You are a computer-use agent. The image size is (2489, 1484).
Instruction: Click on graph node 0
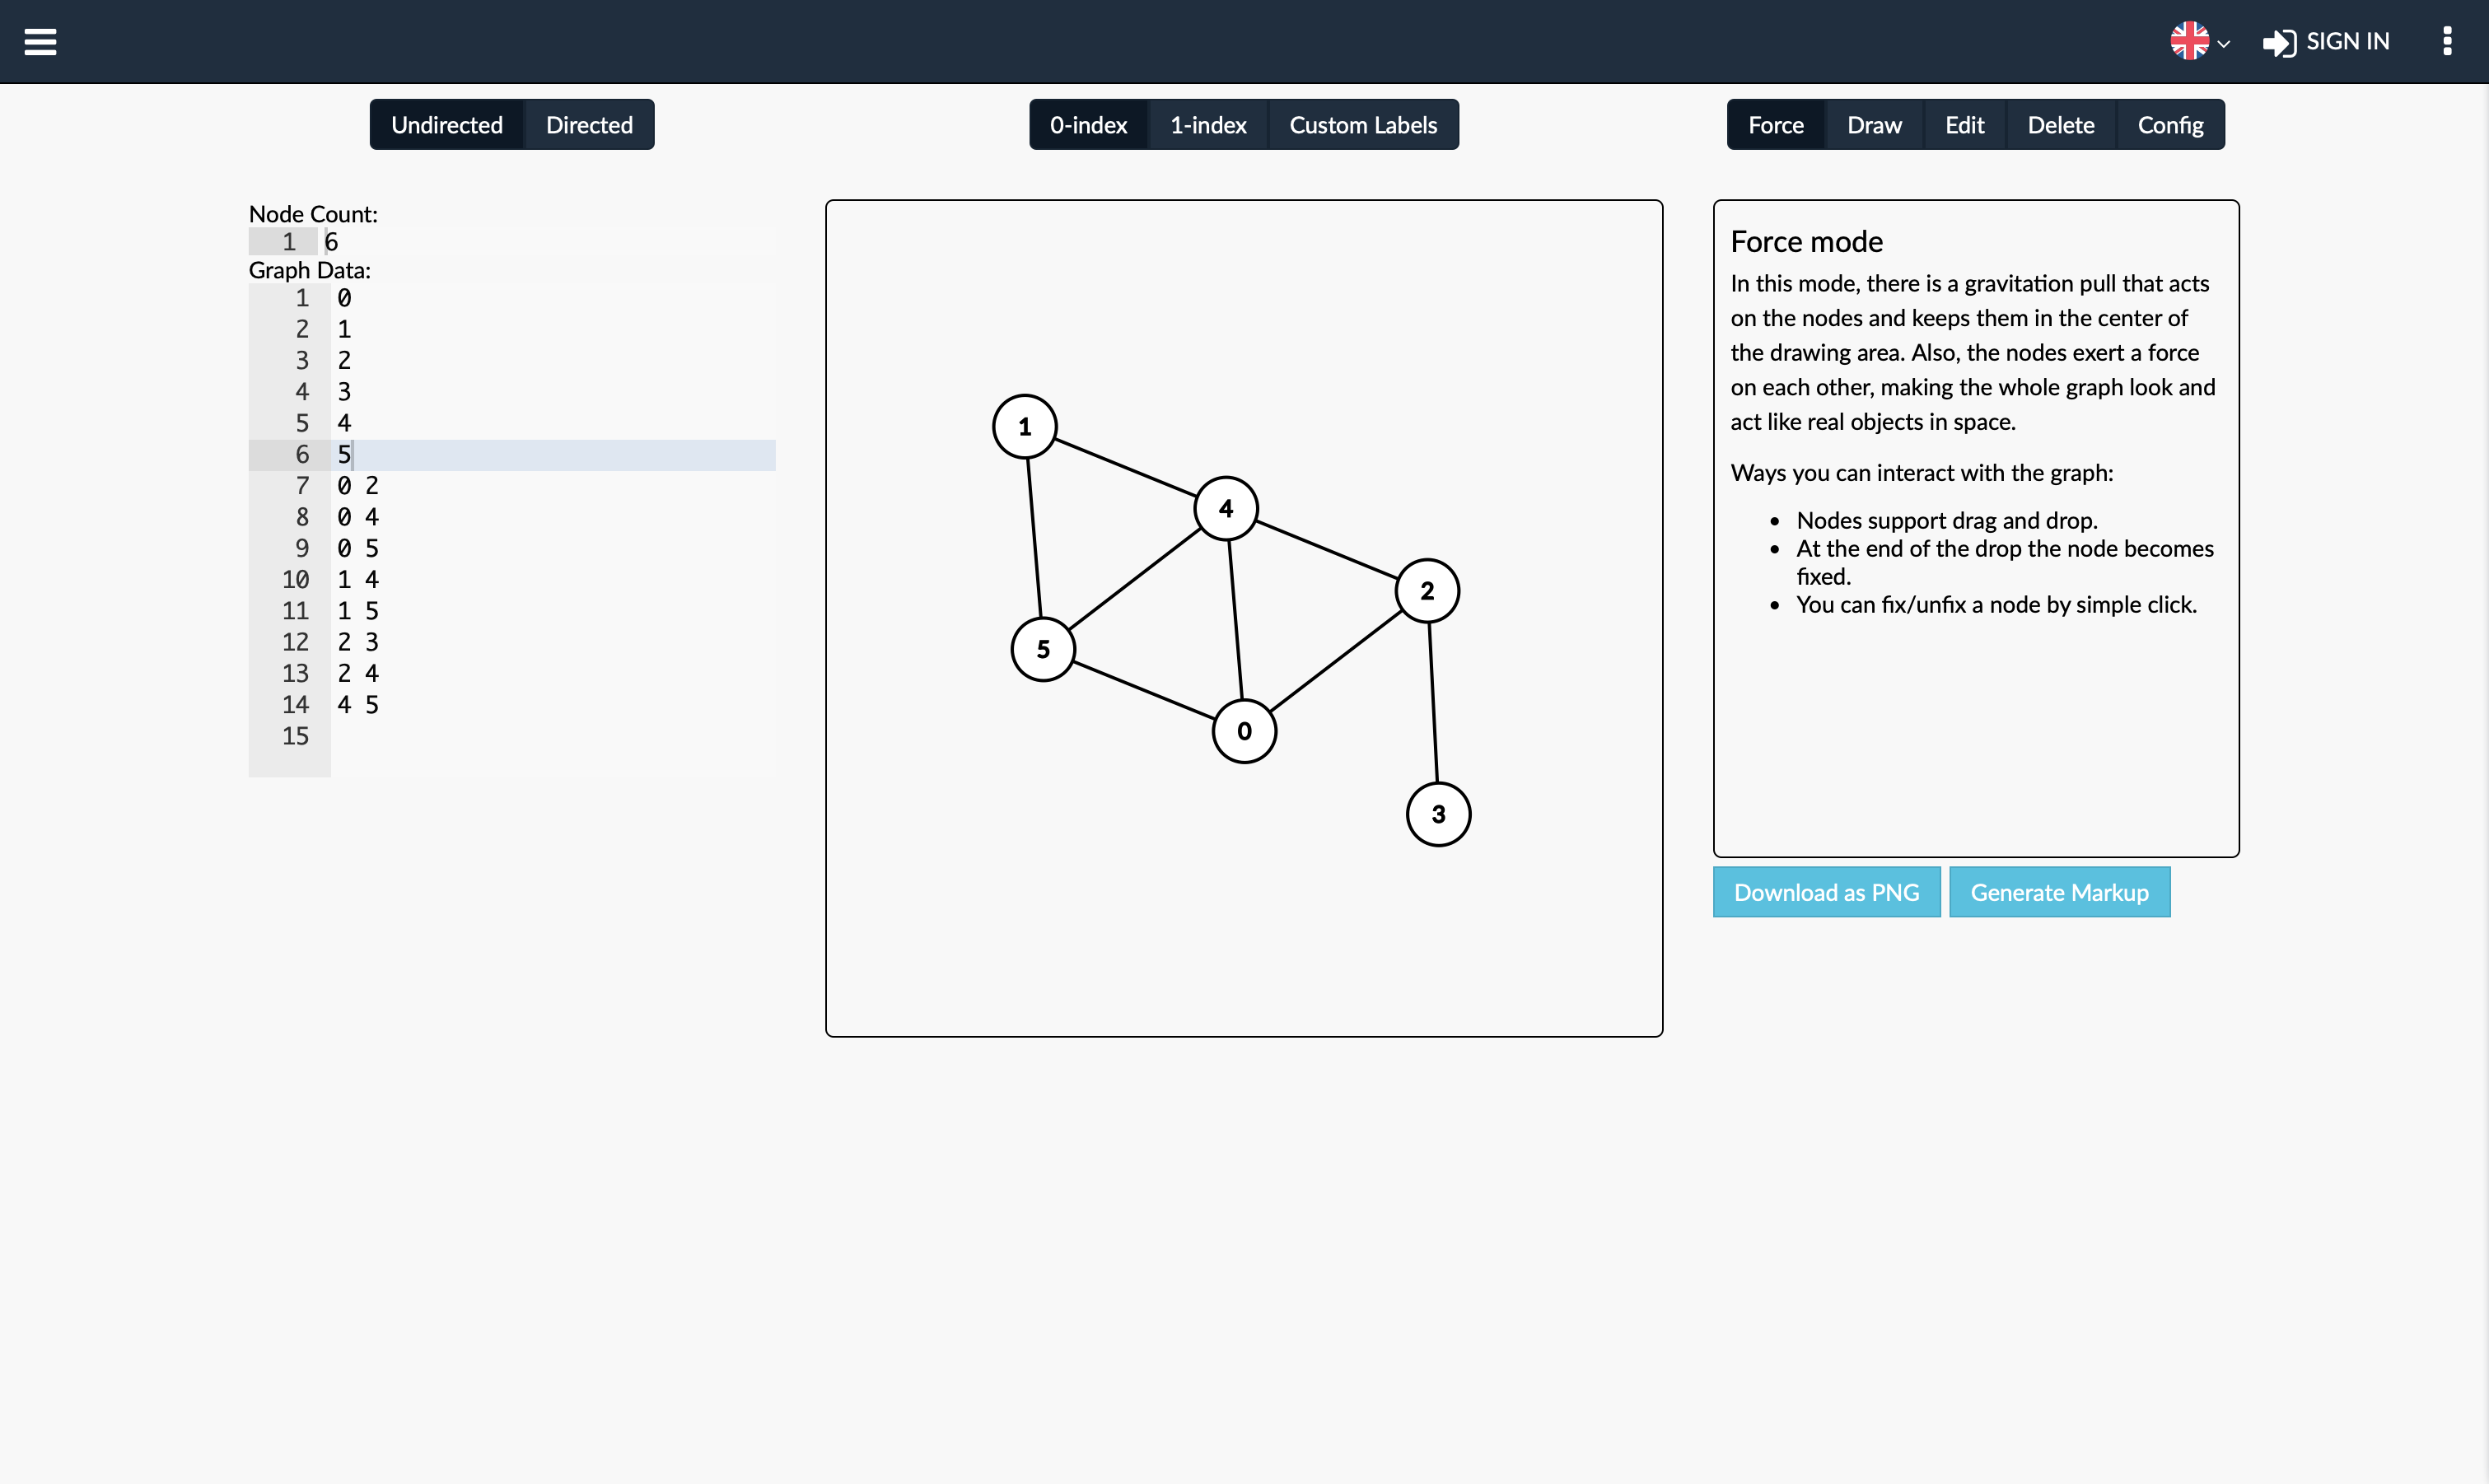(x=1244, y=730)
